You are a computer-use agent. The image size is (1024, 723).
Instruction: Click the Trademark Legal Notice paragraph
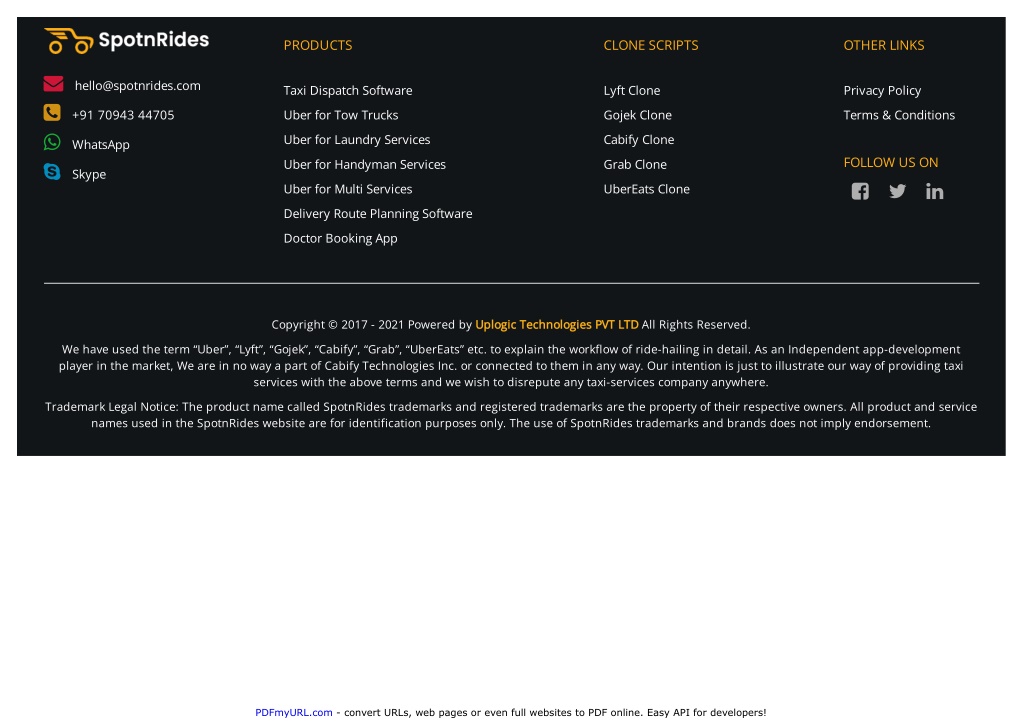[511, 415]
